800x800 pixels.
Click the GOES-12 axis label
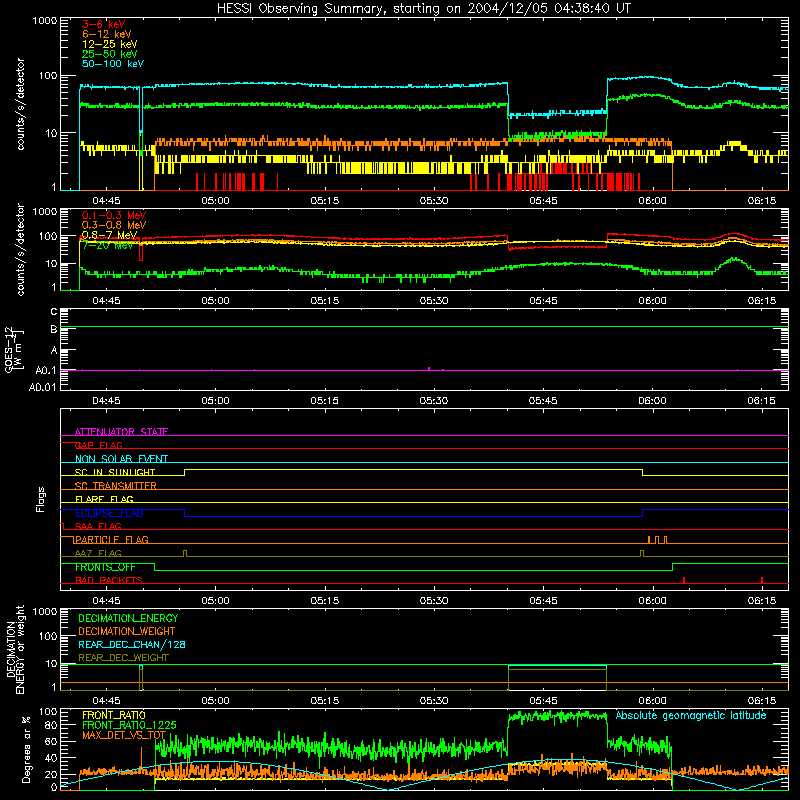pyautogui.click(x=10, y=349)
